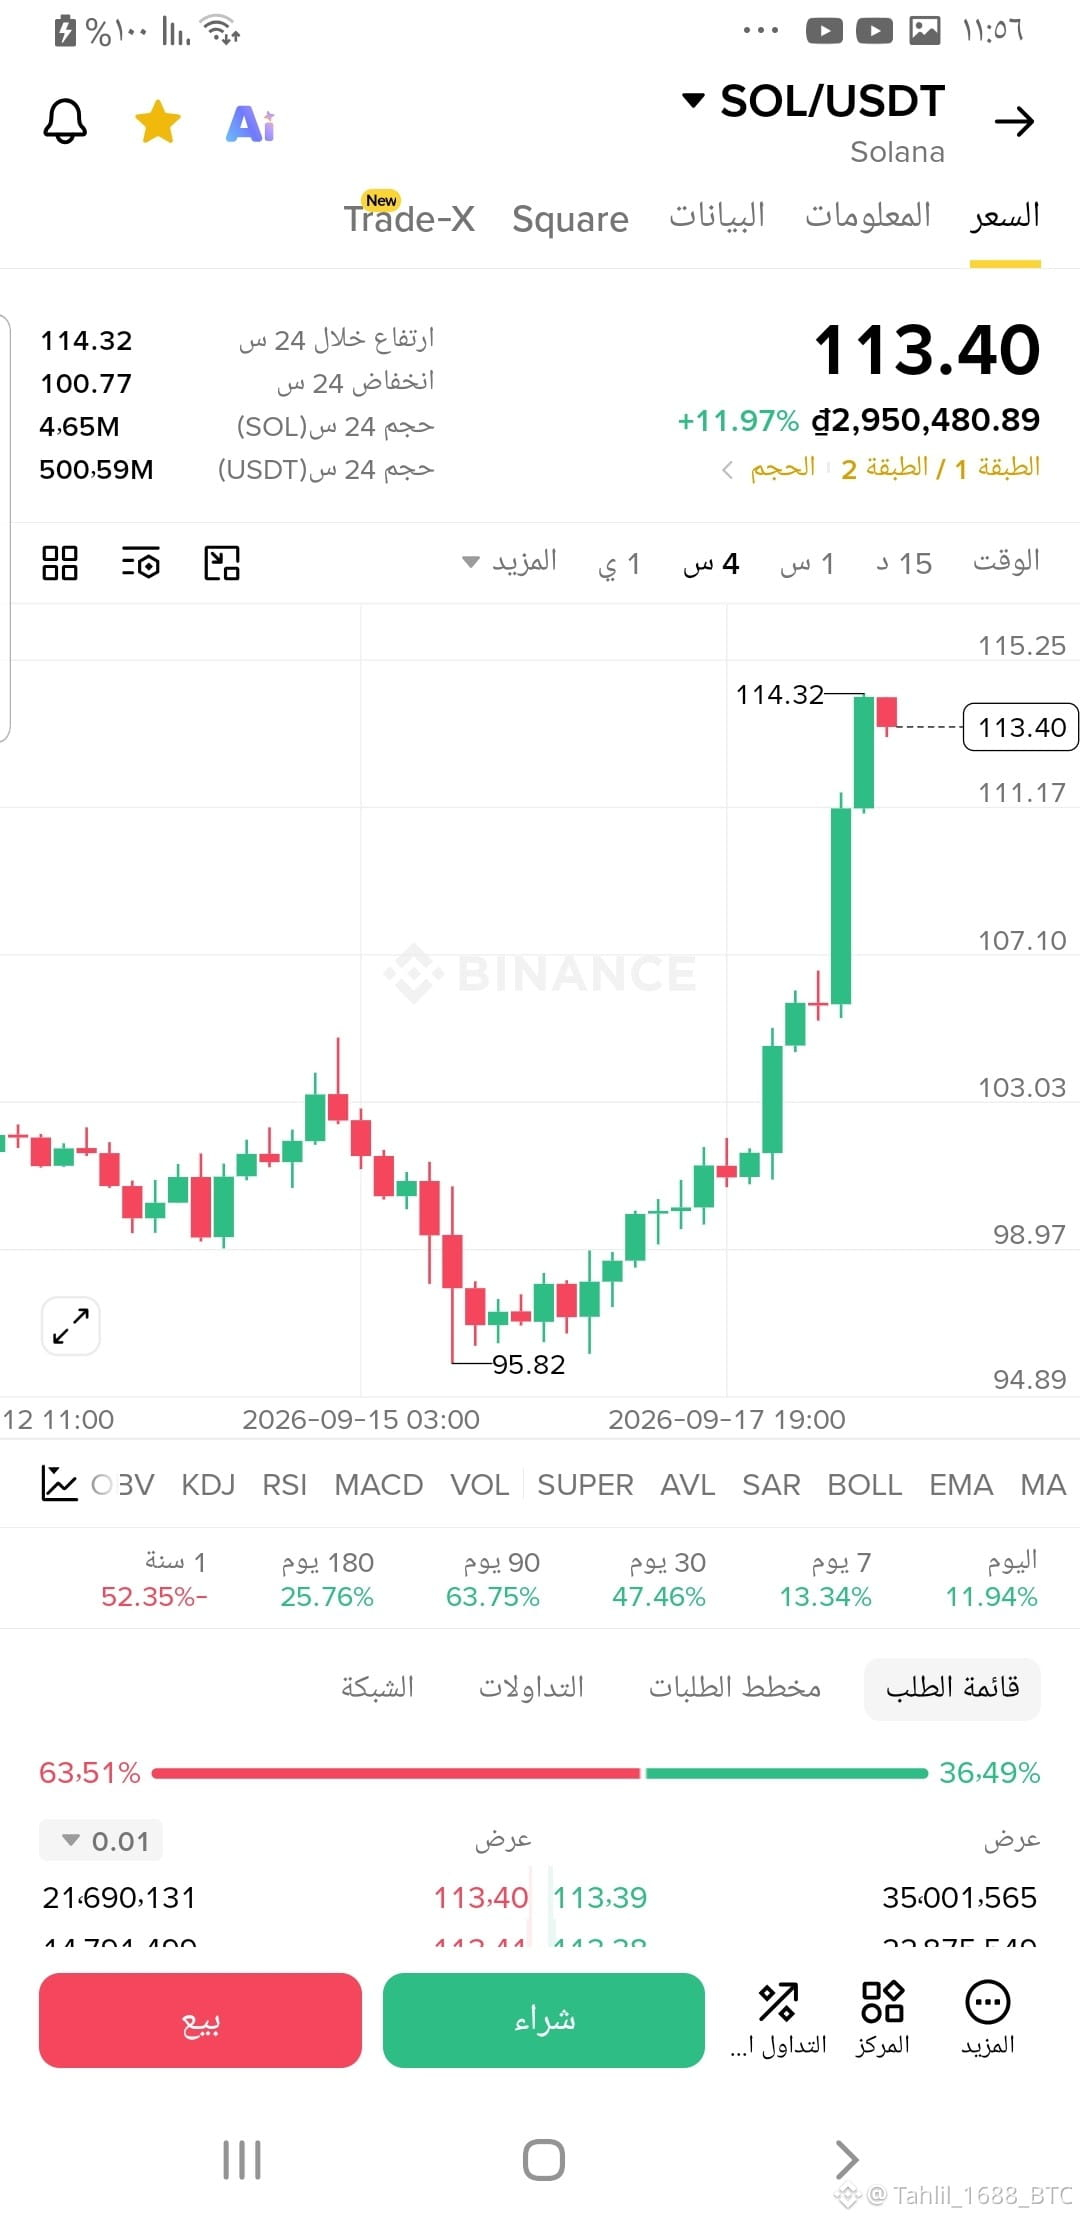Screen dimensions: 1080x2220
Task: Enable the BOLL indicator overlay
Action: coord(865,1485)
